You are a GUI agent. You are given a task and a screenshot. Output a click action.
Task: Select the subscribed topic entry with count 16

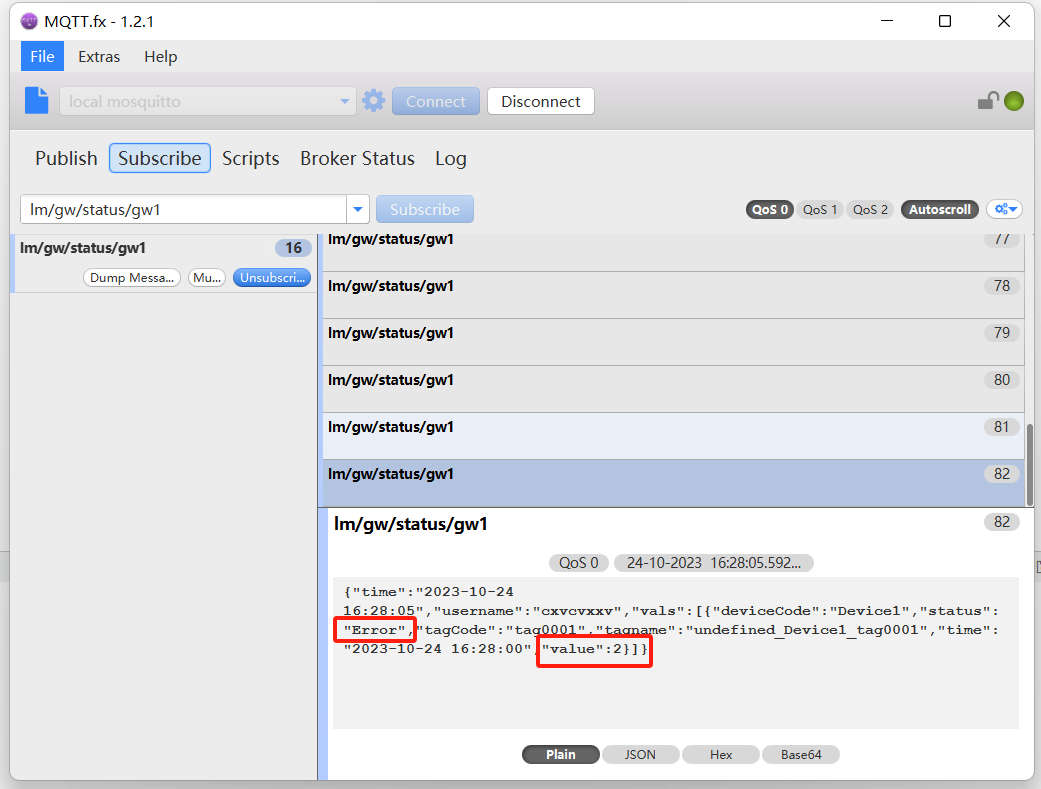coord(165,263)
